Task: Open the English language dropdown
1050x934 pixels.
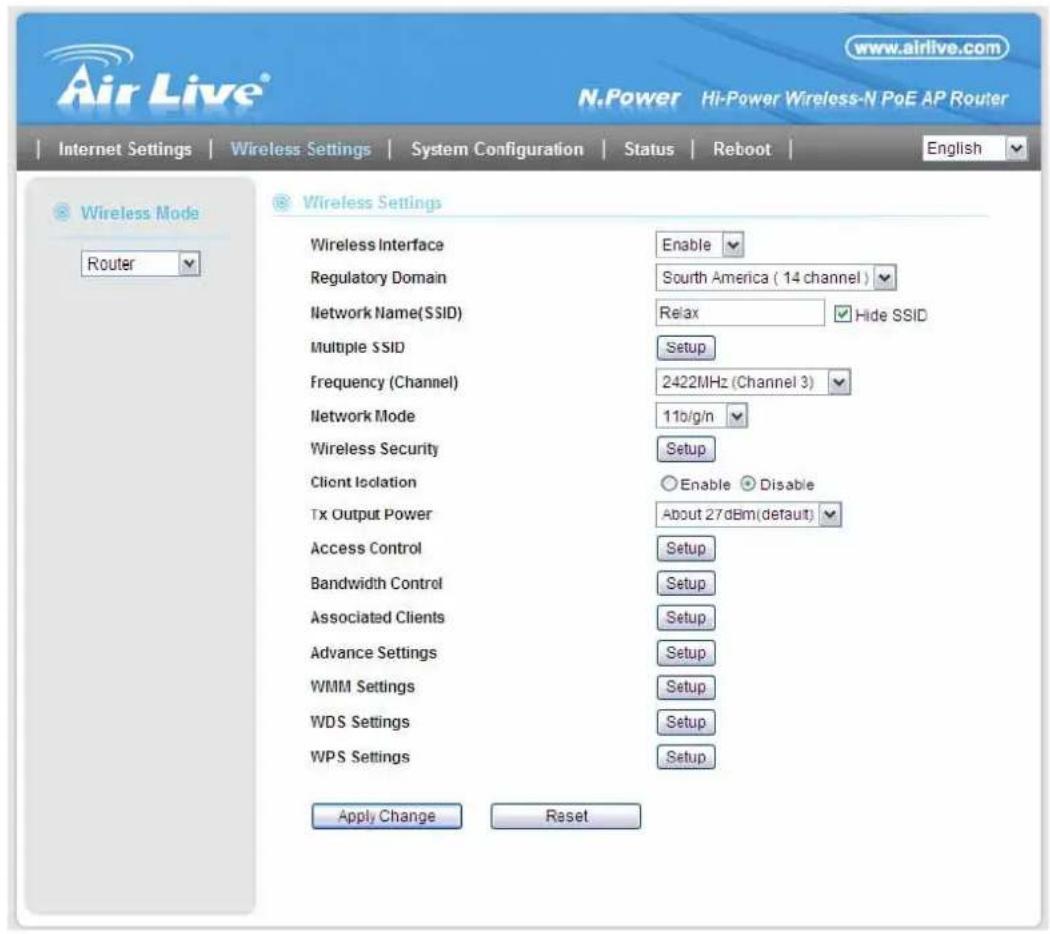Action: pyautogui.click(x=974, y=148)
